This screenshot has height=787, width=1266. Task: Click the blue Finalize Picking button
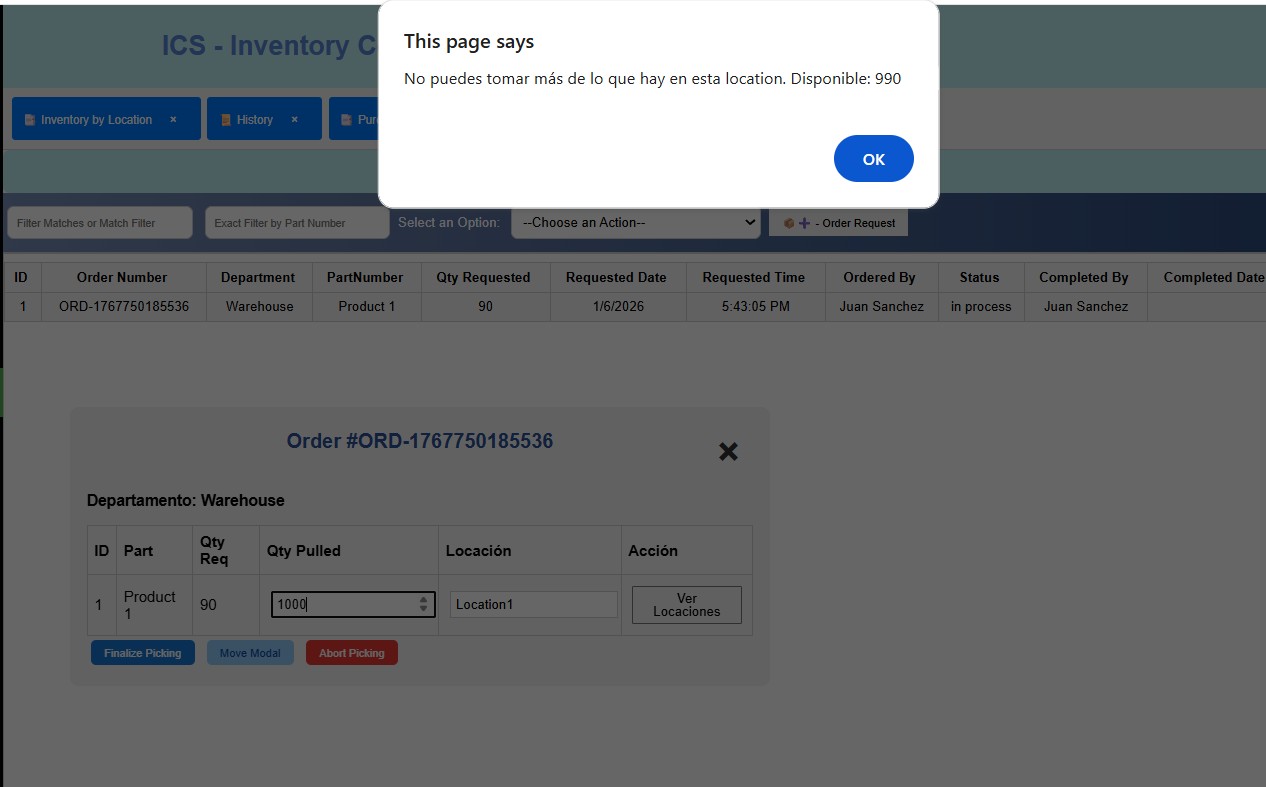pyautogui.click(x=142, y=653)
